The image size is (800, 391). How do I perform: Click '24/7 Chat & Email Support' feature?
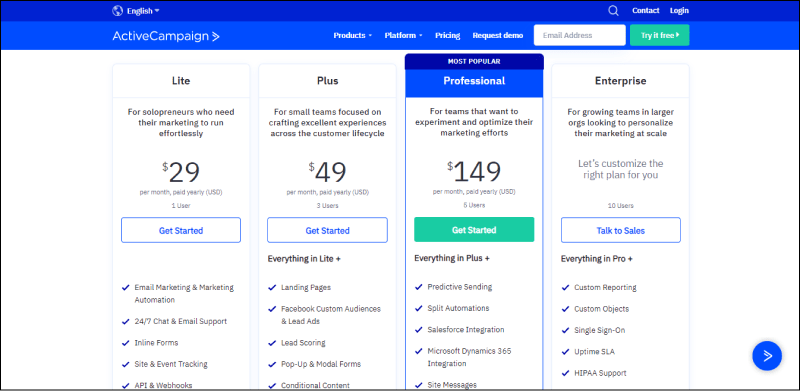[181, 322]
